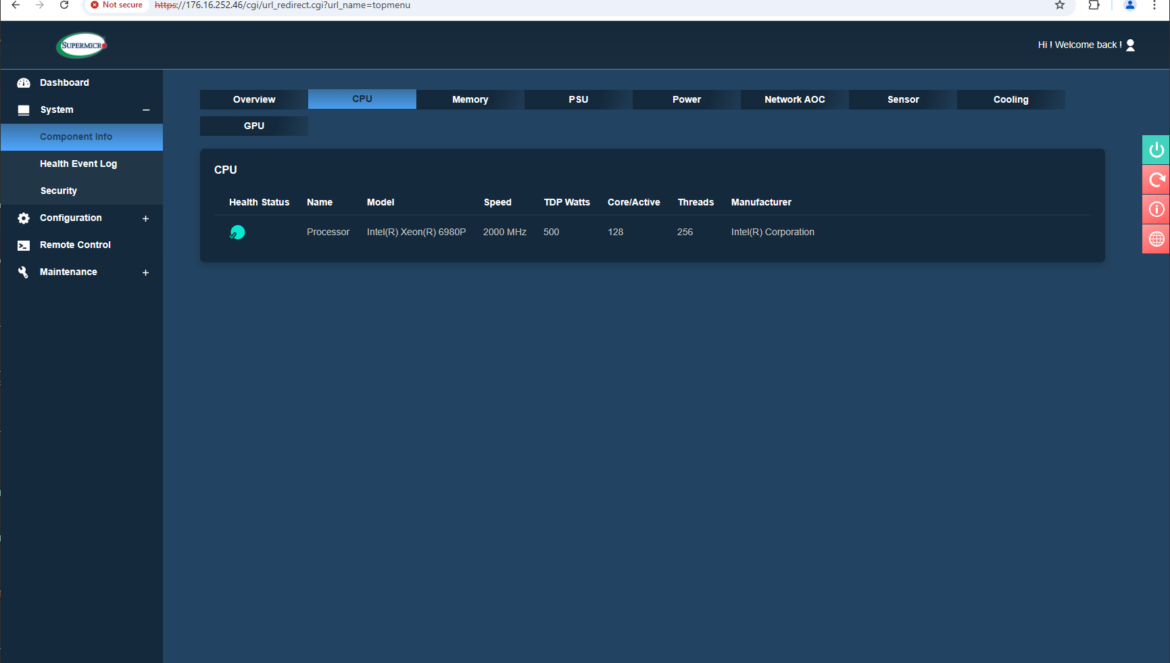Click the TDP Watts column header
This screenshot has width=1170, height=663.
coord(567,202)
